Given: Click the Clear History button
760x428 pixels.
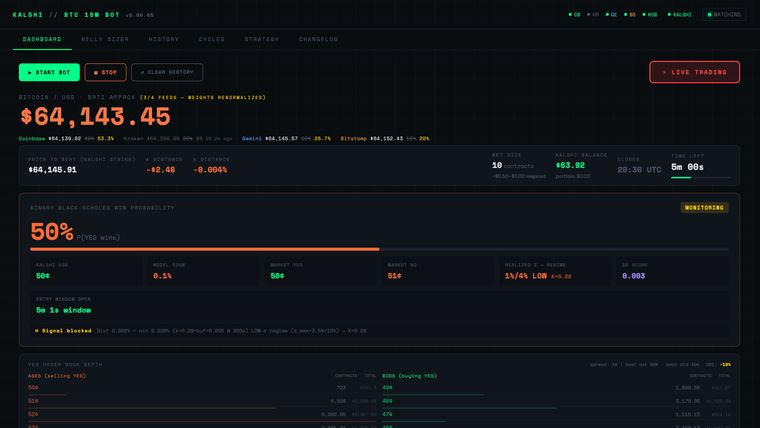Looking at the screenshot, I should 167,72.
